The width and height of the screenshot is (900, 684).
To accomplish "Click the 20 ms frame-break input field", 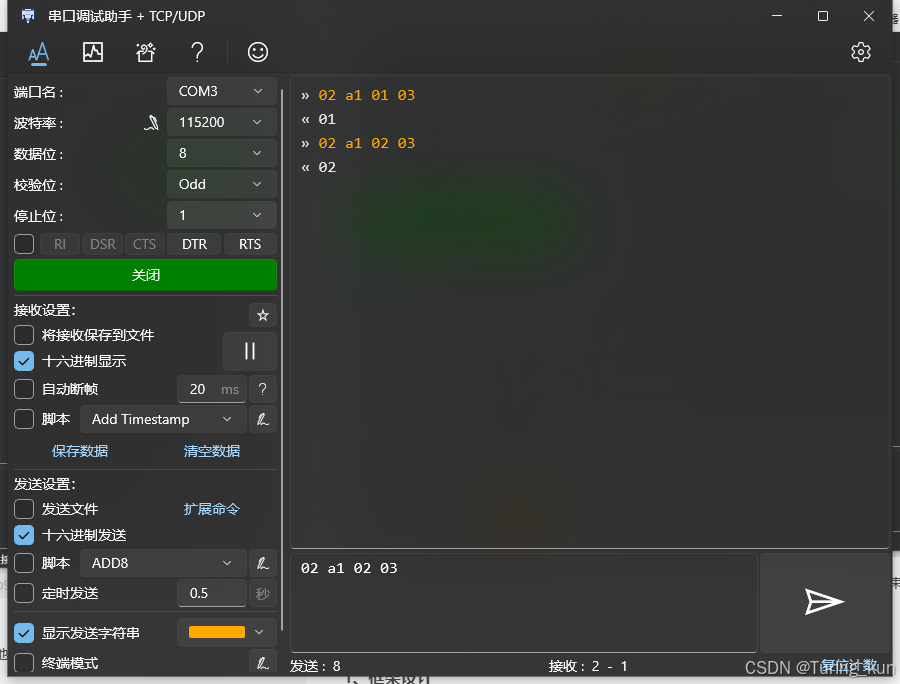I will point(212,389).
